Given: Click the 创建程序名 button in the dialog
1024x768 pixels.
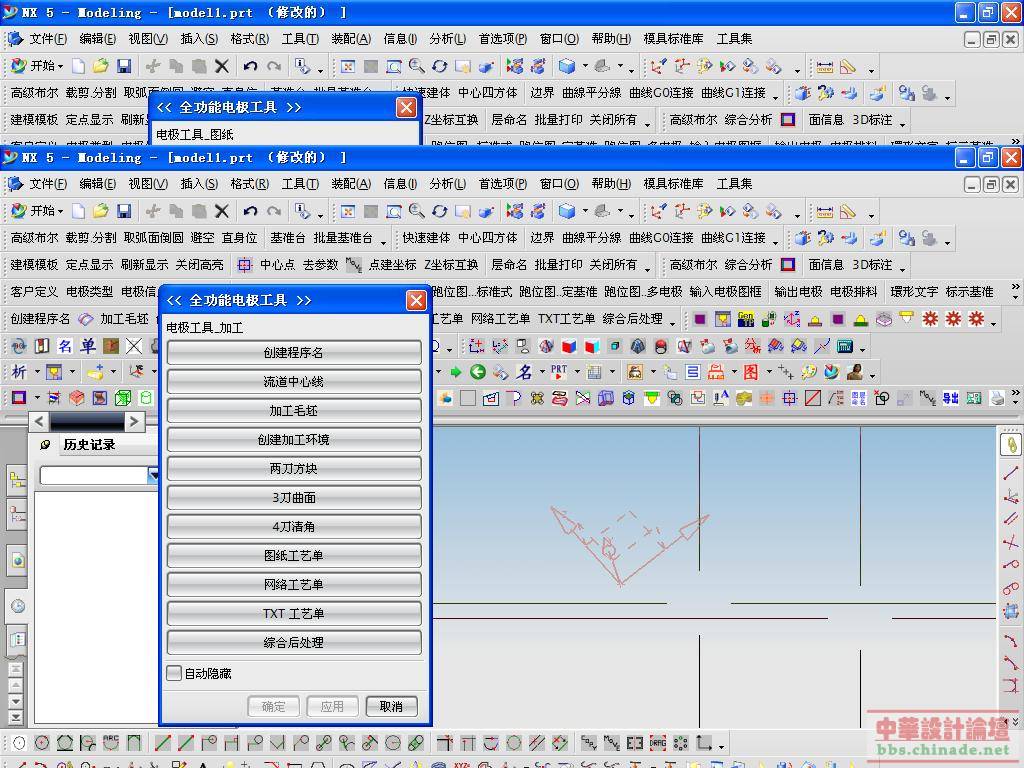Looking at the screenshot, I should [294, 353].
